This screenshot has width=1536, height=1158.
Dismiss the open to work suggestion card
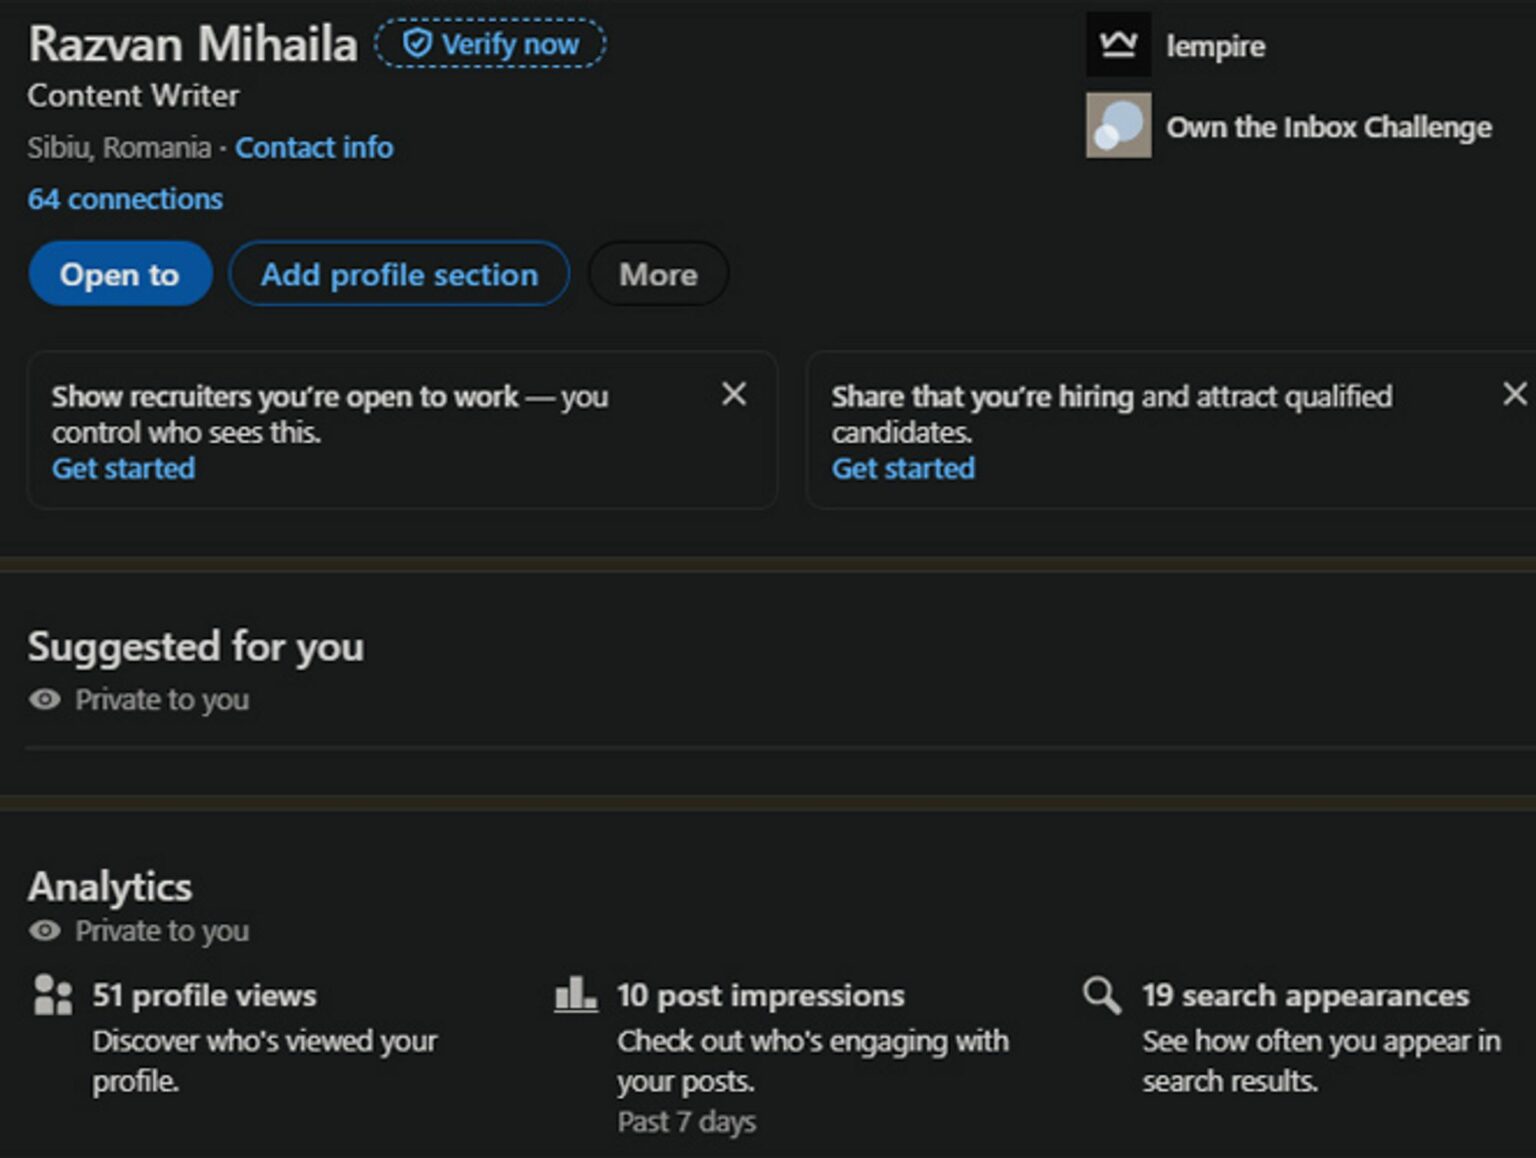[x=735, y=395]
